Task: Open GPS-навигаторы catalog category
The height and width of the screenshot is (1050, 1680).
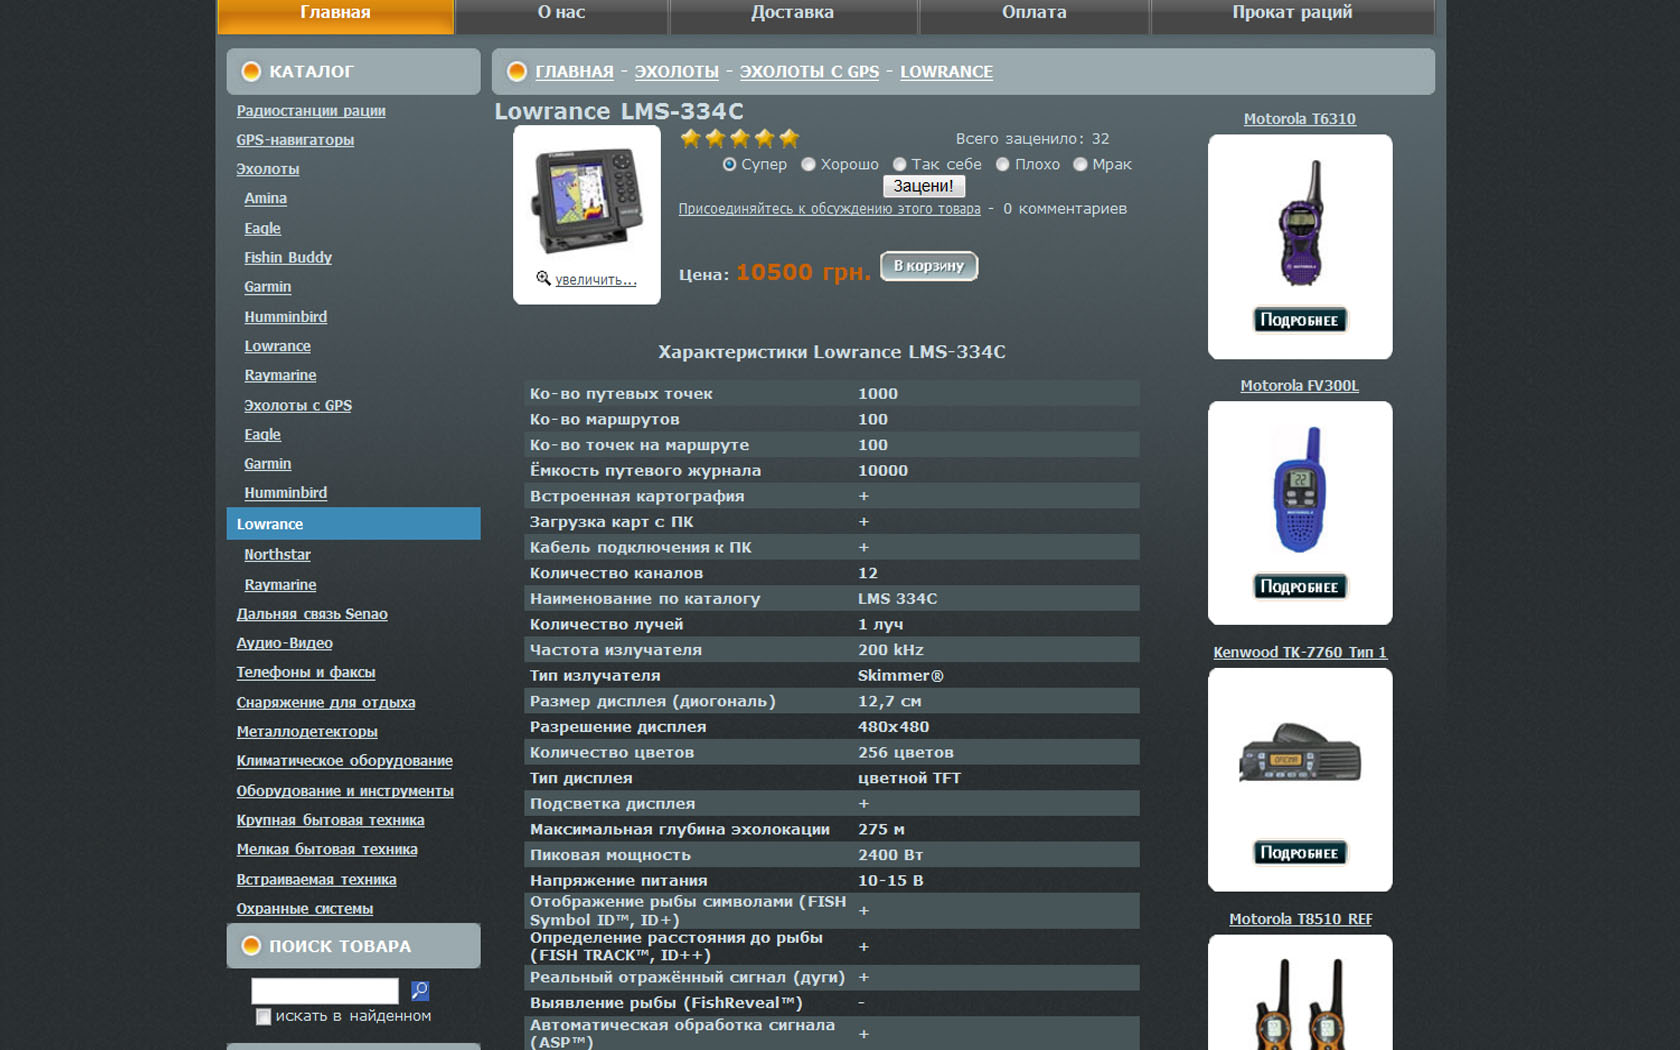Action: [295, 140]
